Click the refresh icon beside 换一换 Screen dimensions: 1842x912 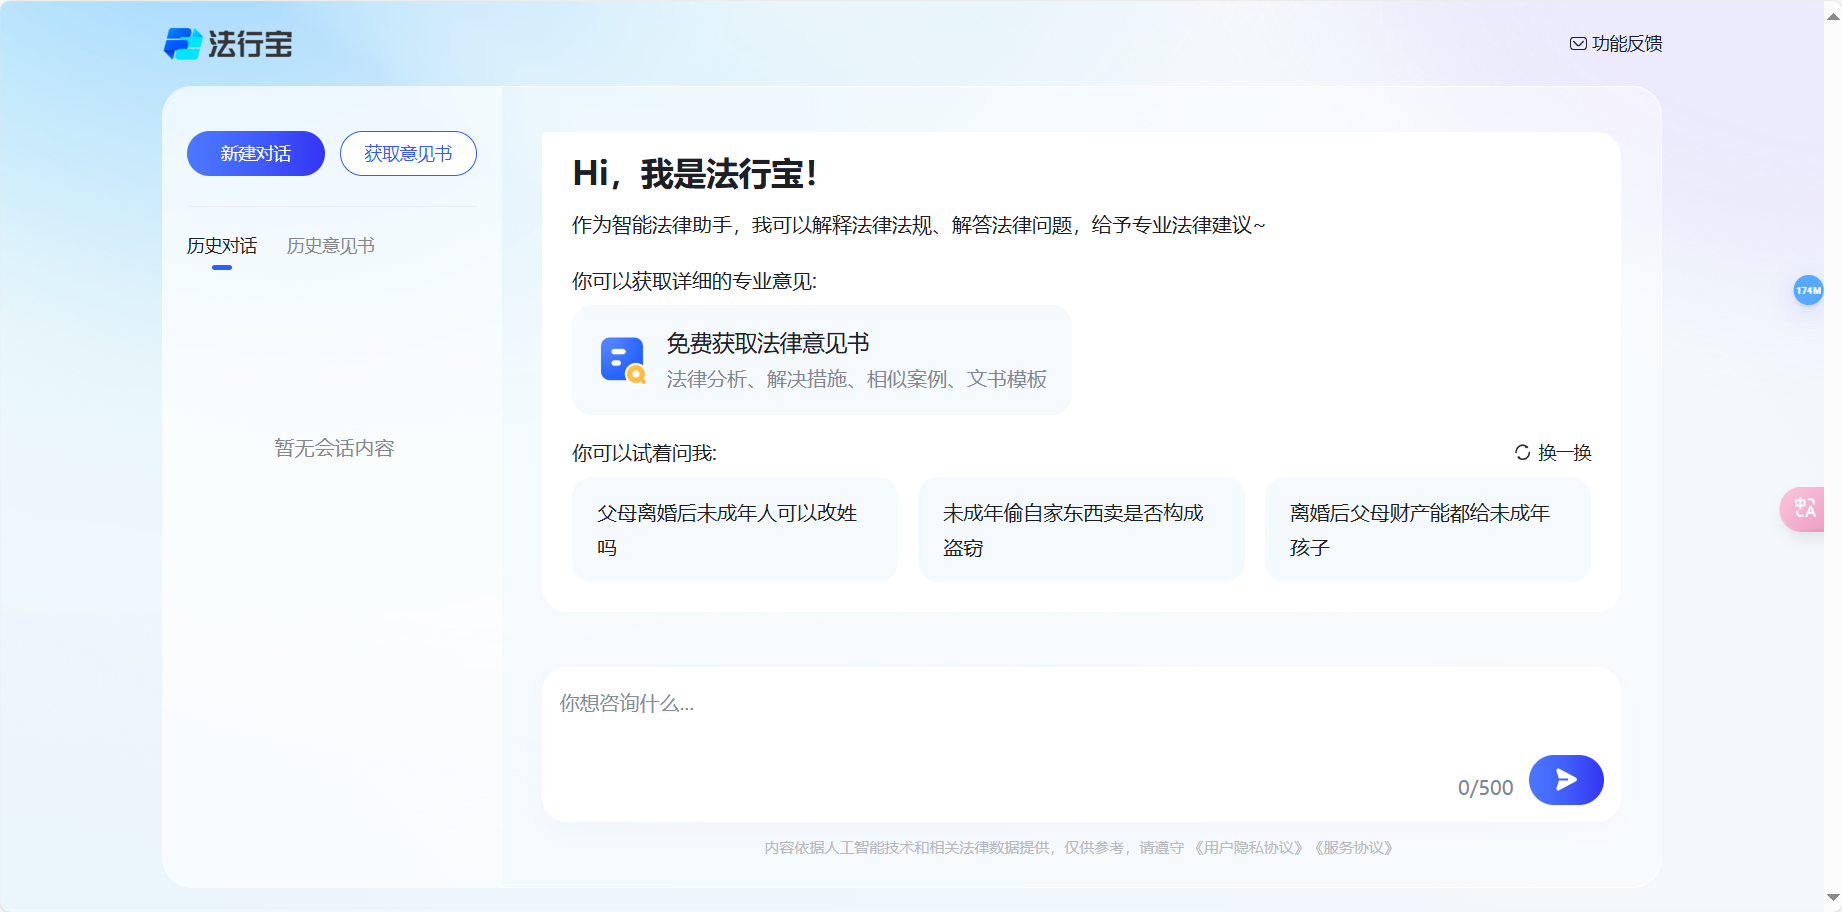pos(1521,452)
